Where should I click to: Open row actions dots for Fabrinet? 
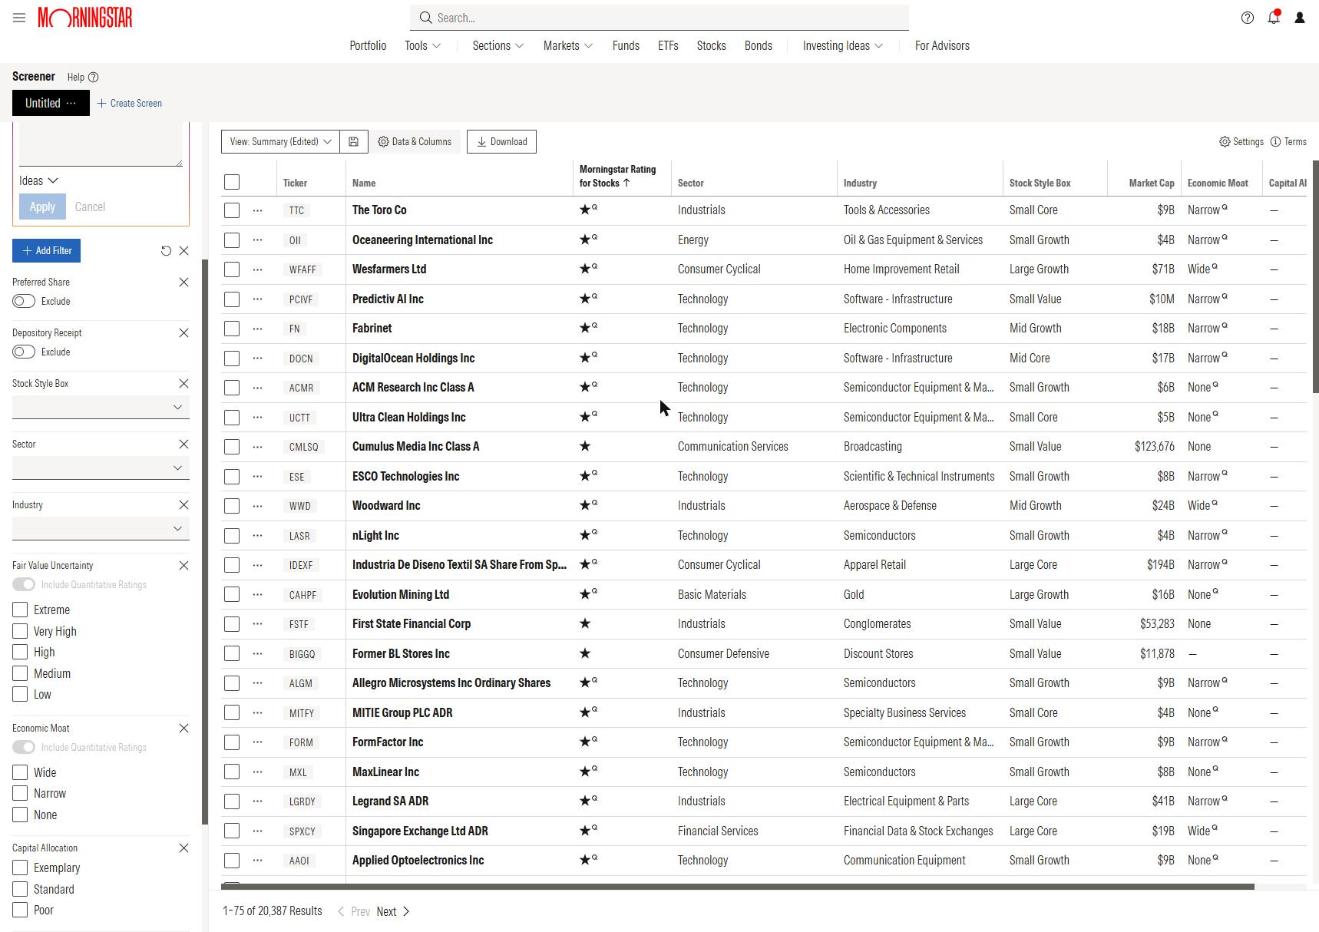[257, 328]
